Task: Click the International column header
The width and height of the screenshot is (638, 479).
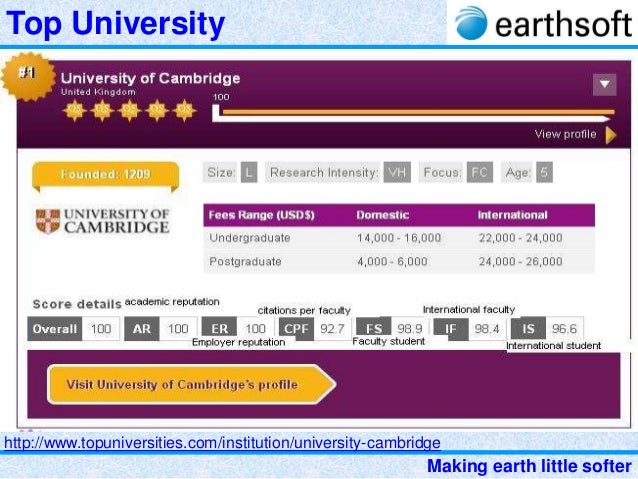Action: pos(512,215)
